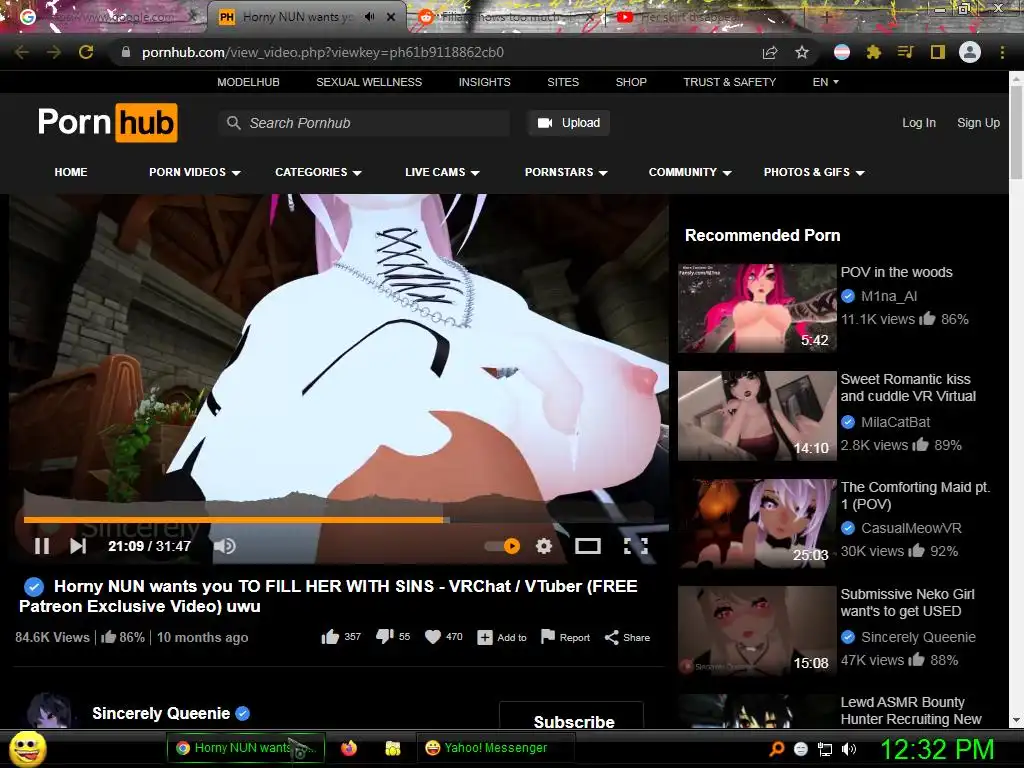Click the channel avatar below the video
The image size is (1024, 768).
[x=50, y=712]
